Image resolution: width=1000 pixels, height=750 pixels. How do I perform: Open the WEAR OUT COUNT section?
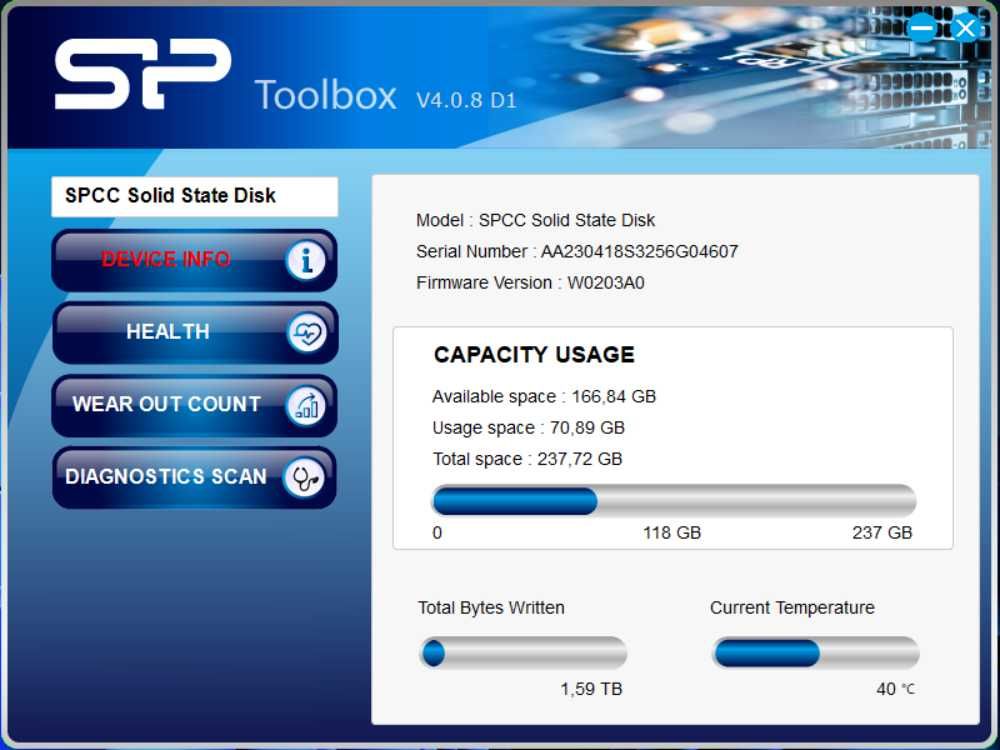195,406
